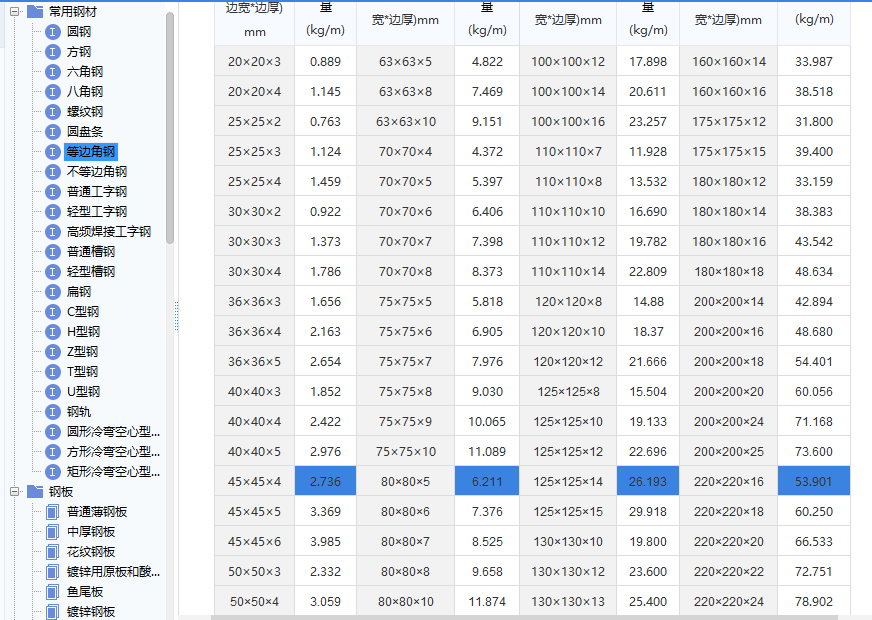Click the weight value 78.902
Viewport: 872px width, 620px height.
[814, 601]
